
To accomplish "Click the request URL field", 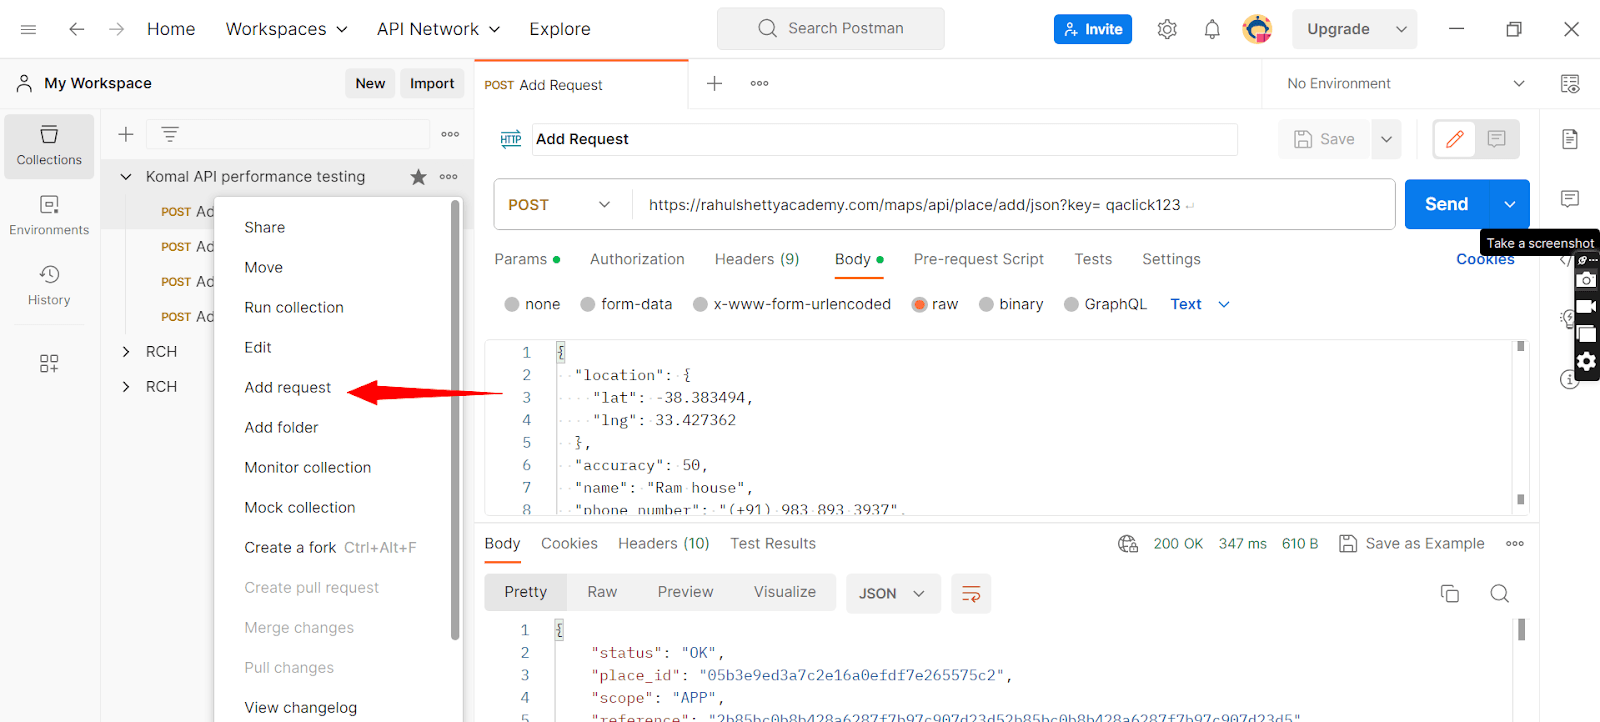I will coord(1013,205).
